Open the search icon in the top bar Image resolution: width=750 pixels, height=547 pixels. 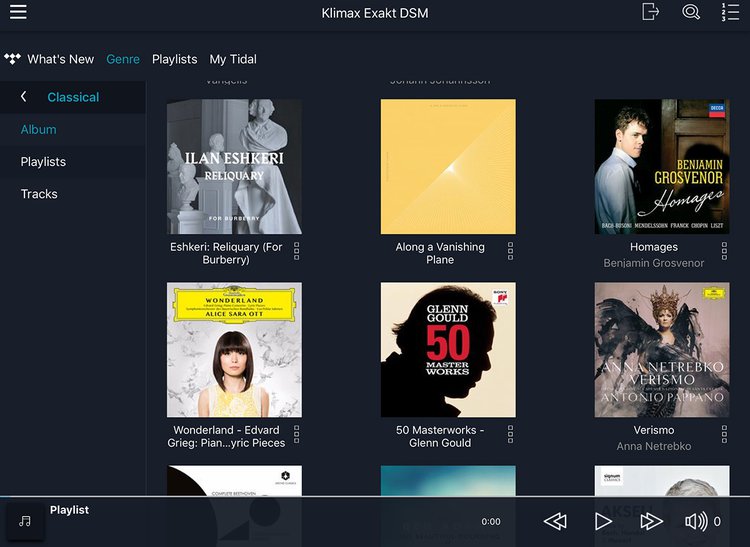[690, 12]
